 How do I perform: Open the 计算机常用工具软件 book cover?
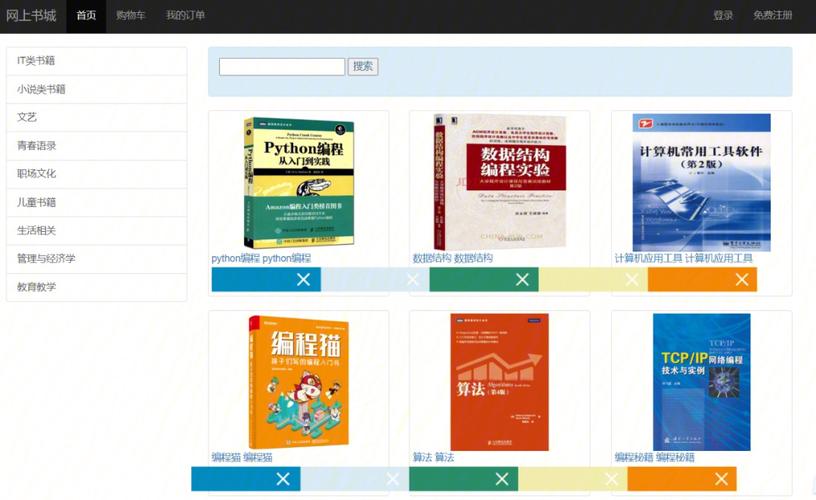tap(702, 183)
